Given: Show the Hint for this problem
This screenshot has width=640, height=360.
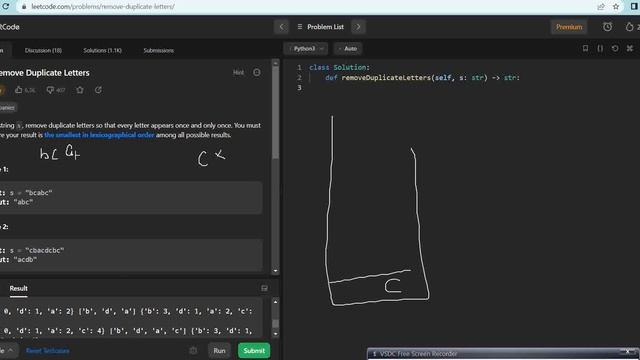Looking at the screenshot, I should coord(238,72).
